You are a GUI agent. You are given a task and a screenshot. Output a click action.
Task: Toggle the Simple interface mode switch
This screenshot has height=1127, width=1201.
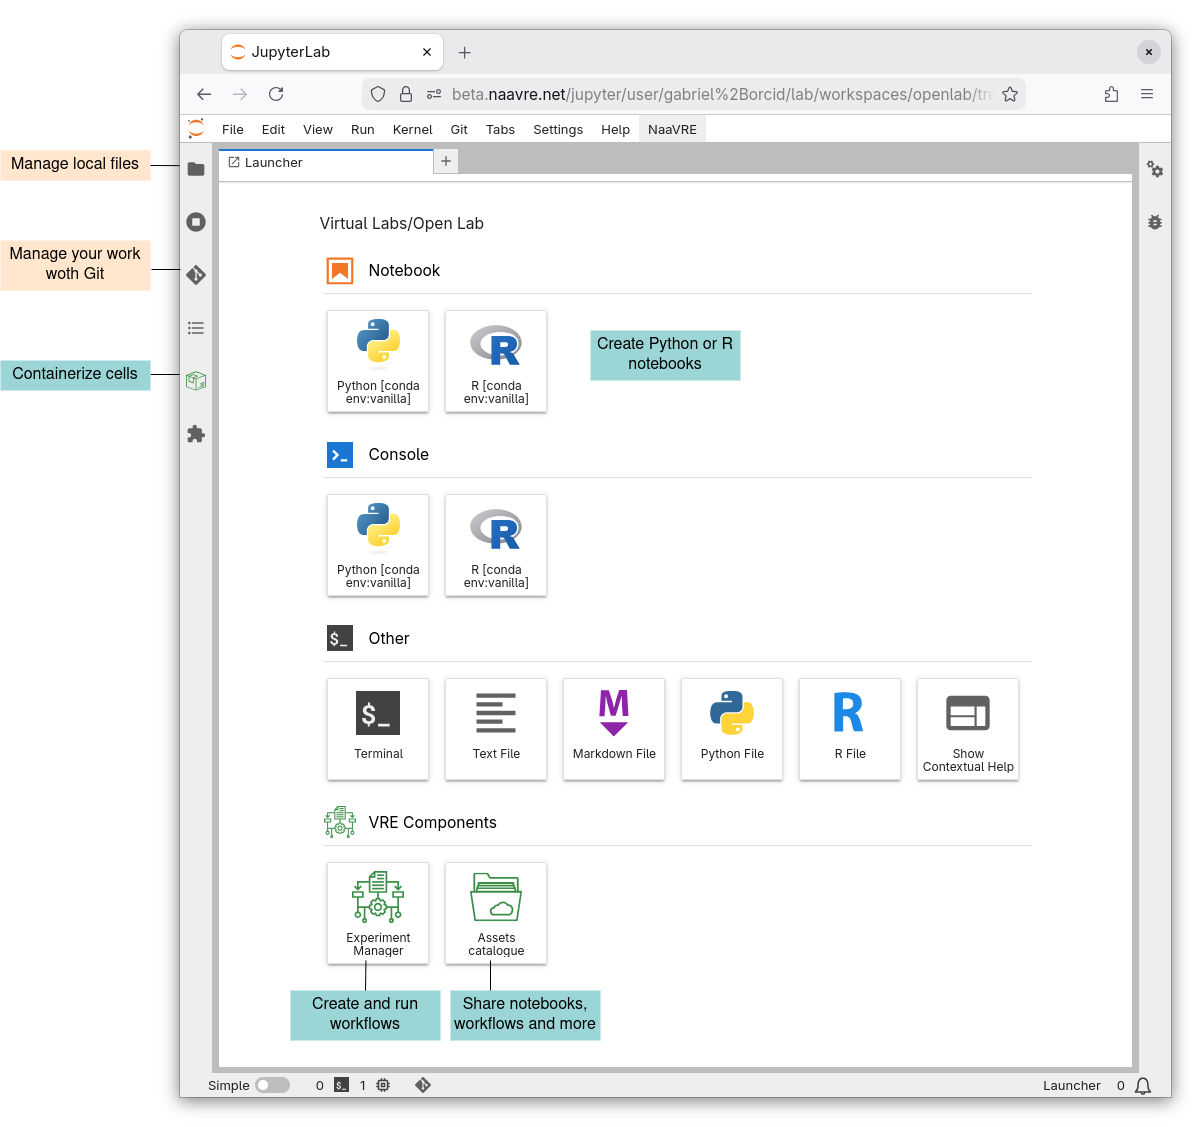pyautogui.click(x=272, y=1085)
